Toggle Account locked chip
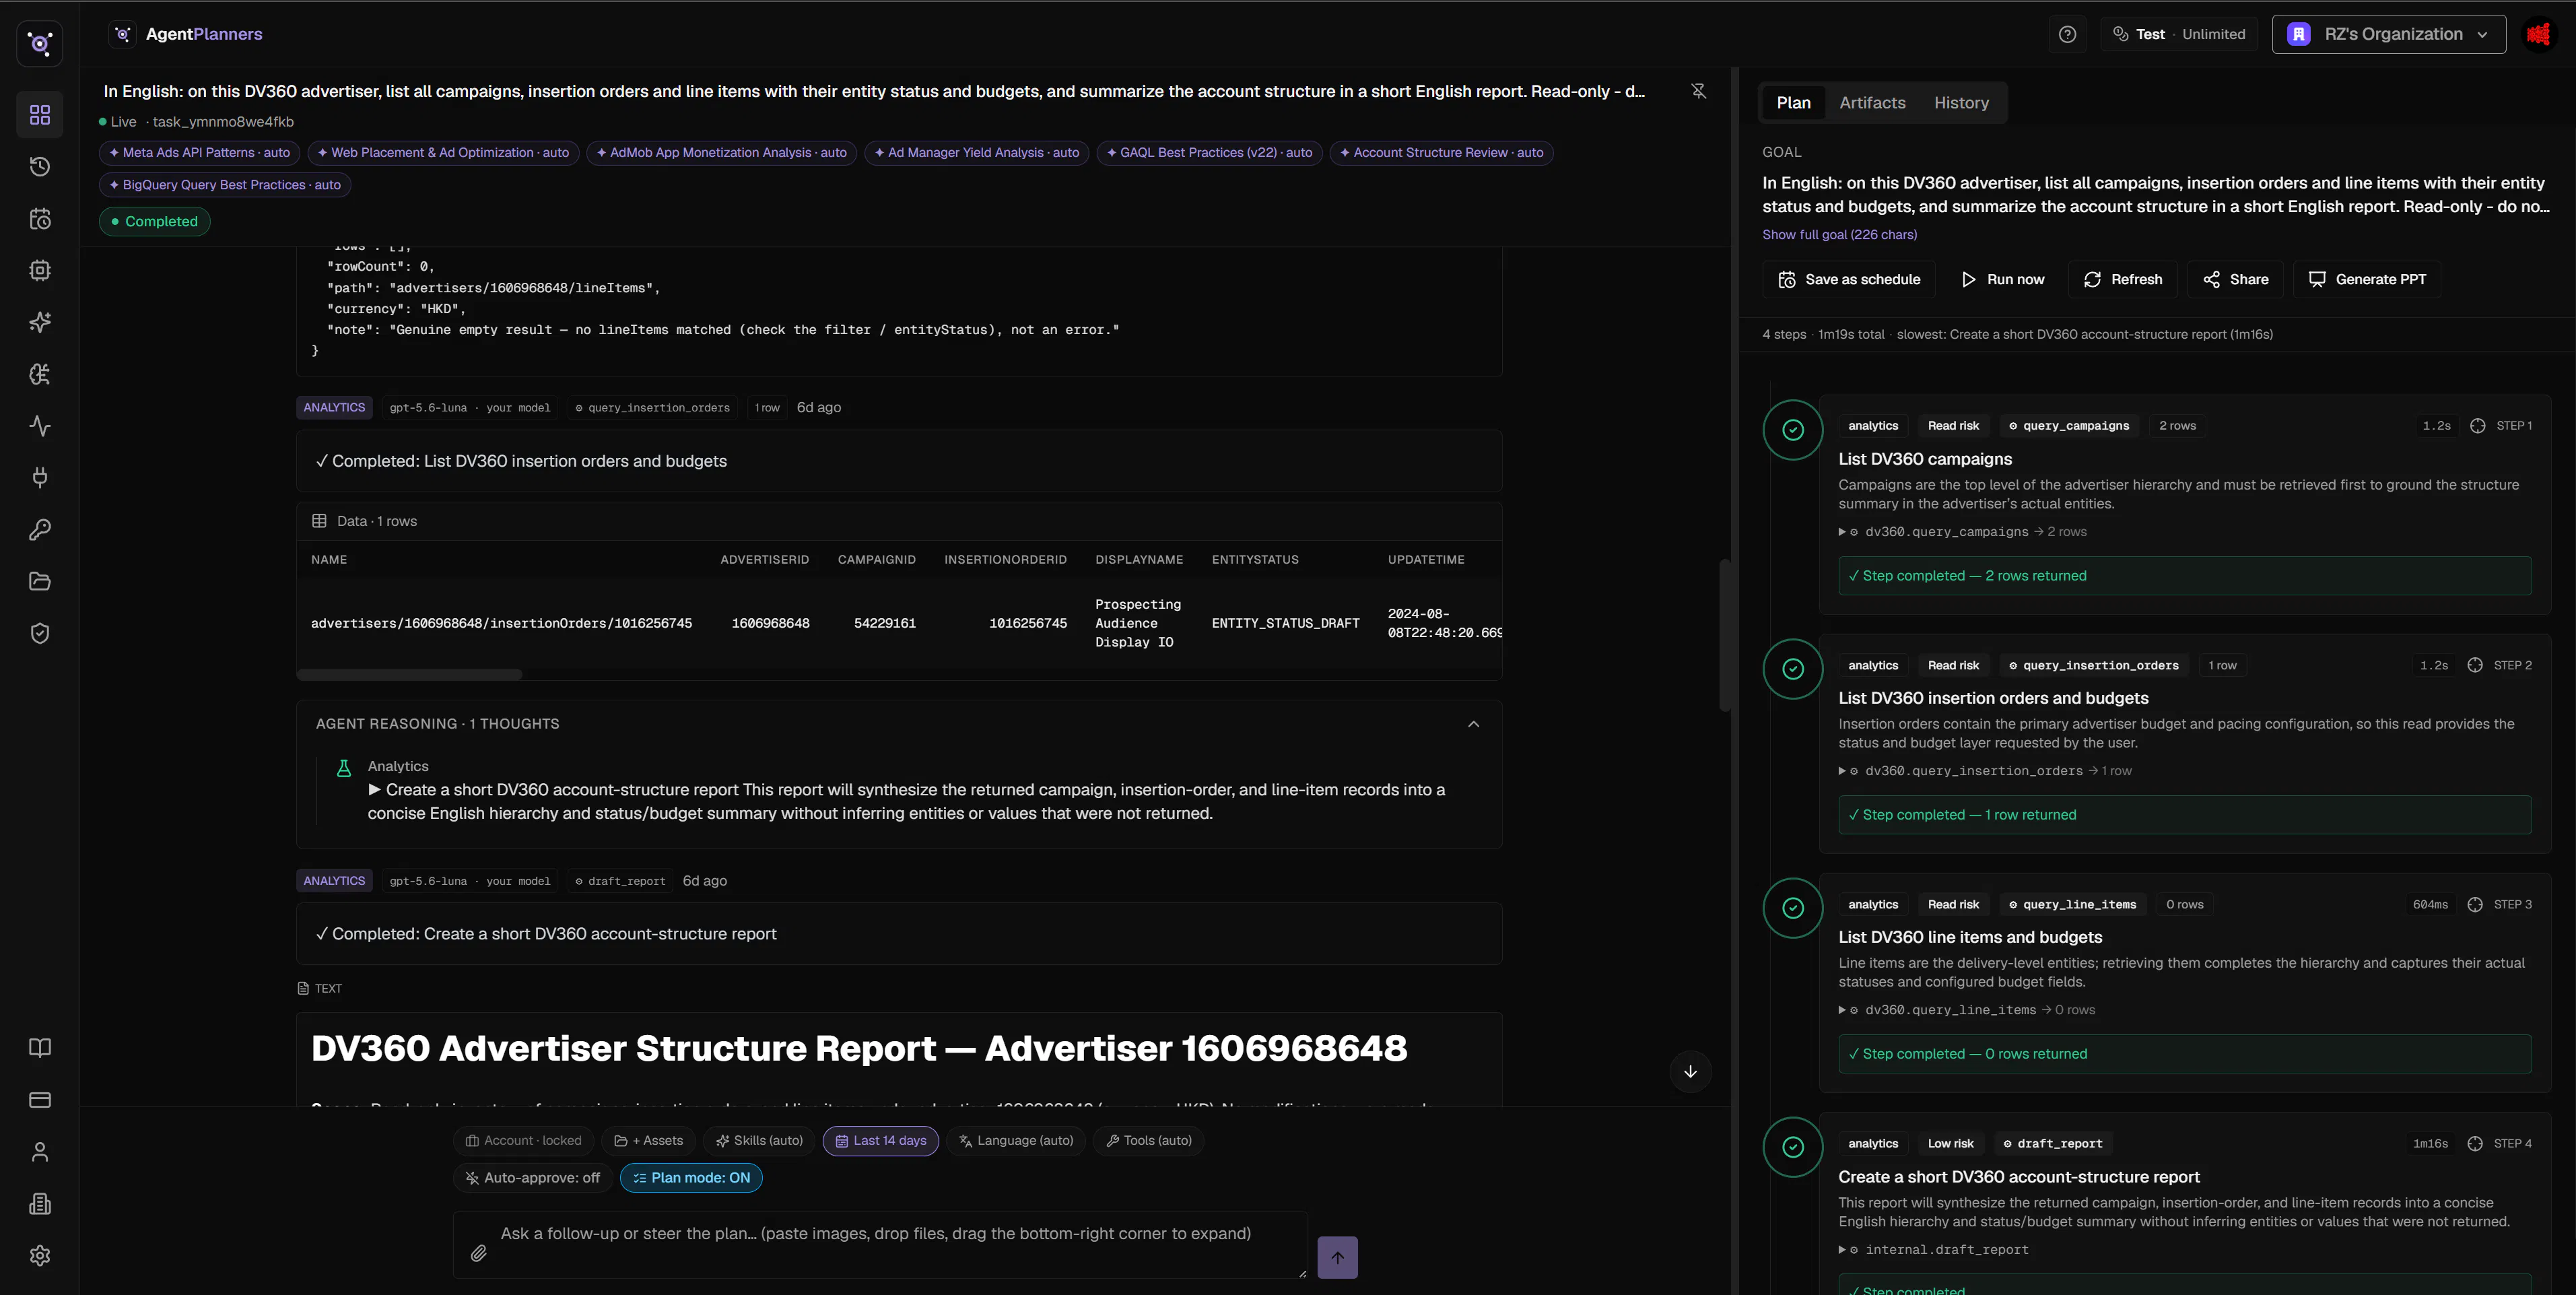The height and width of the screenshot is (1295, 2576). pos(523,1141)
